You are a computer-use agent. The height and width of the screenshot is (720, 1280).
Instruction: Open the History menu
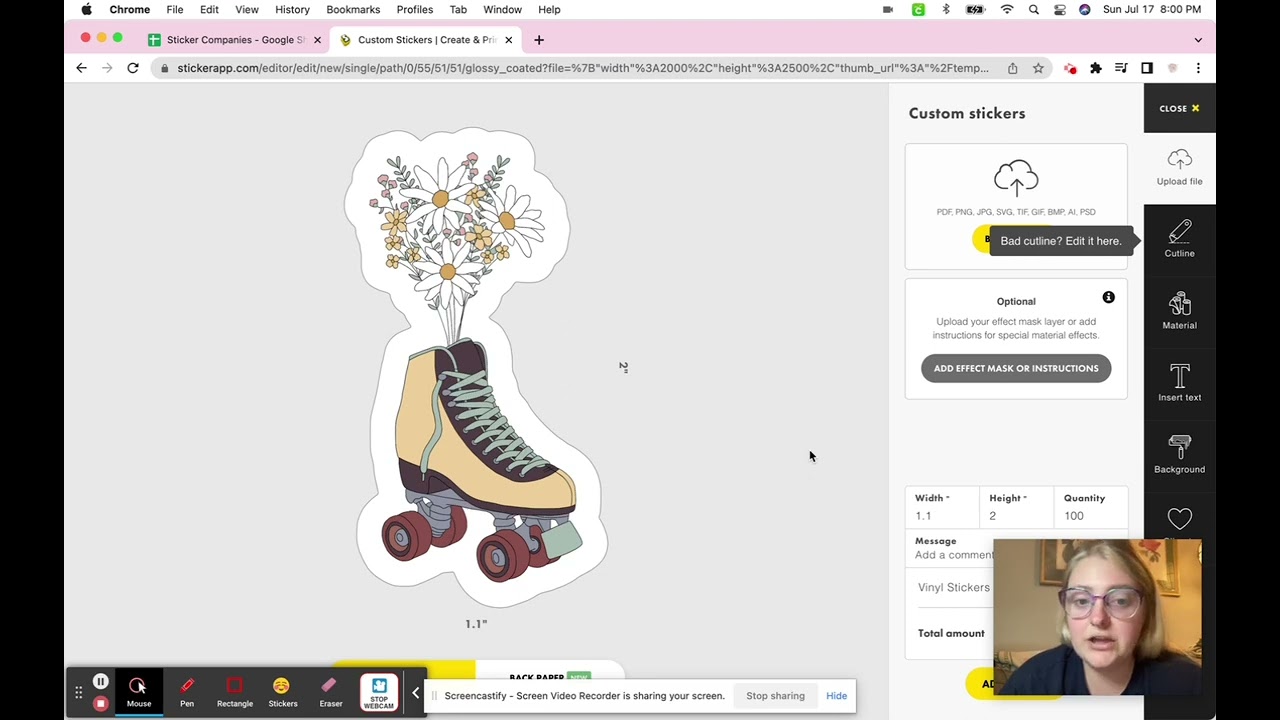[292, 9]
